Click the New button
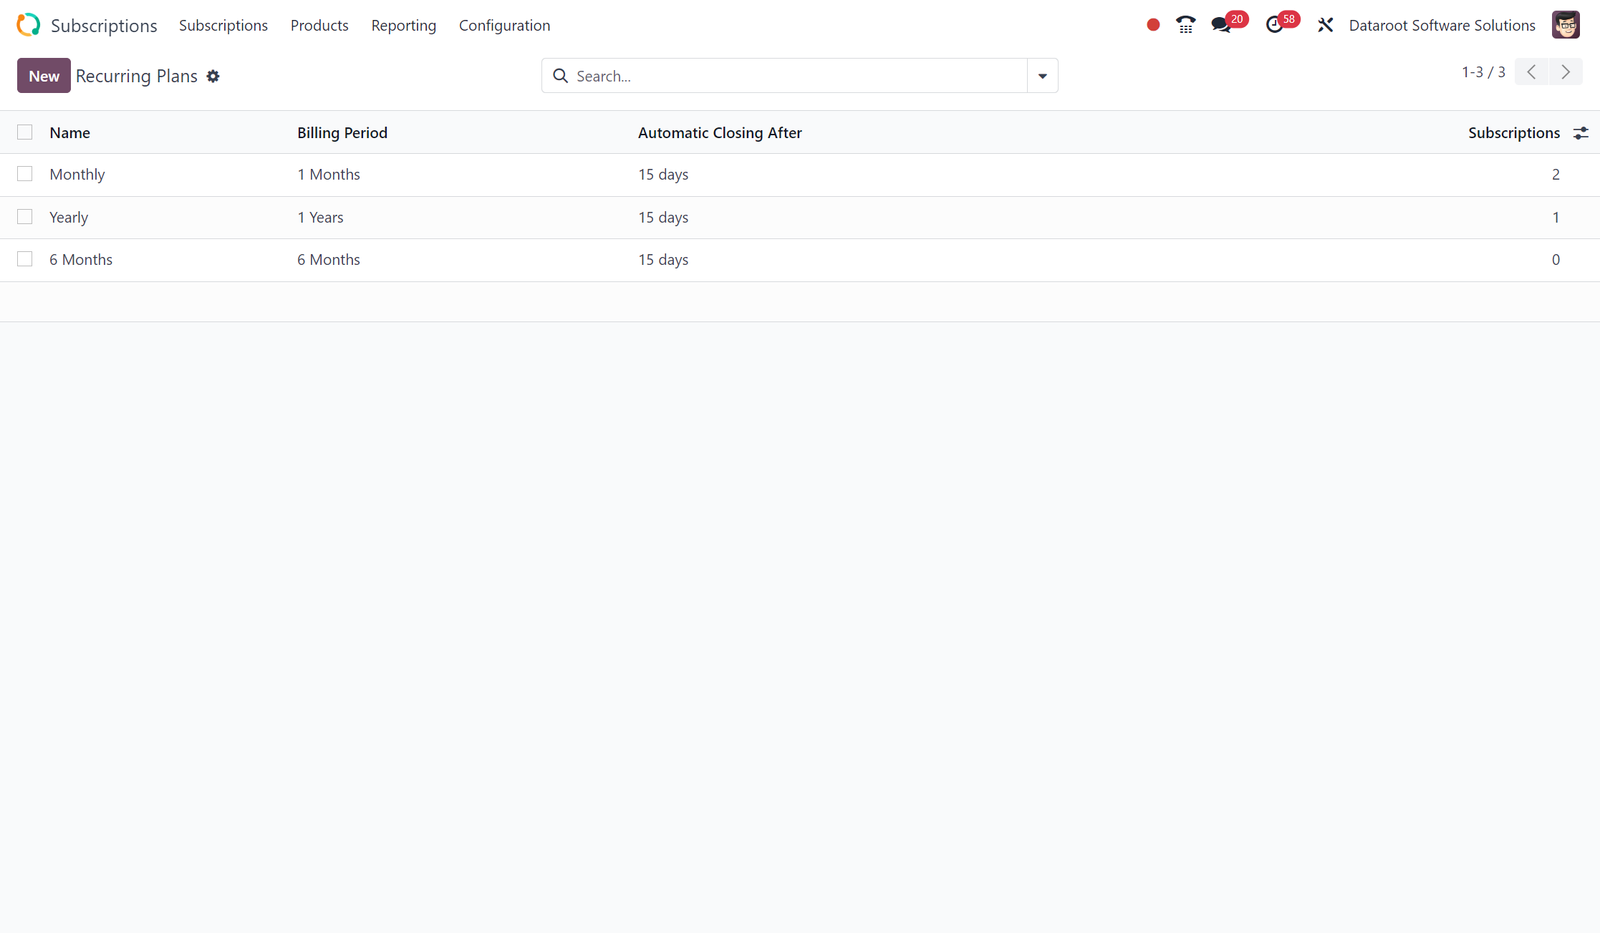 click(44, 76)
